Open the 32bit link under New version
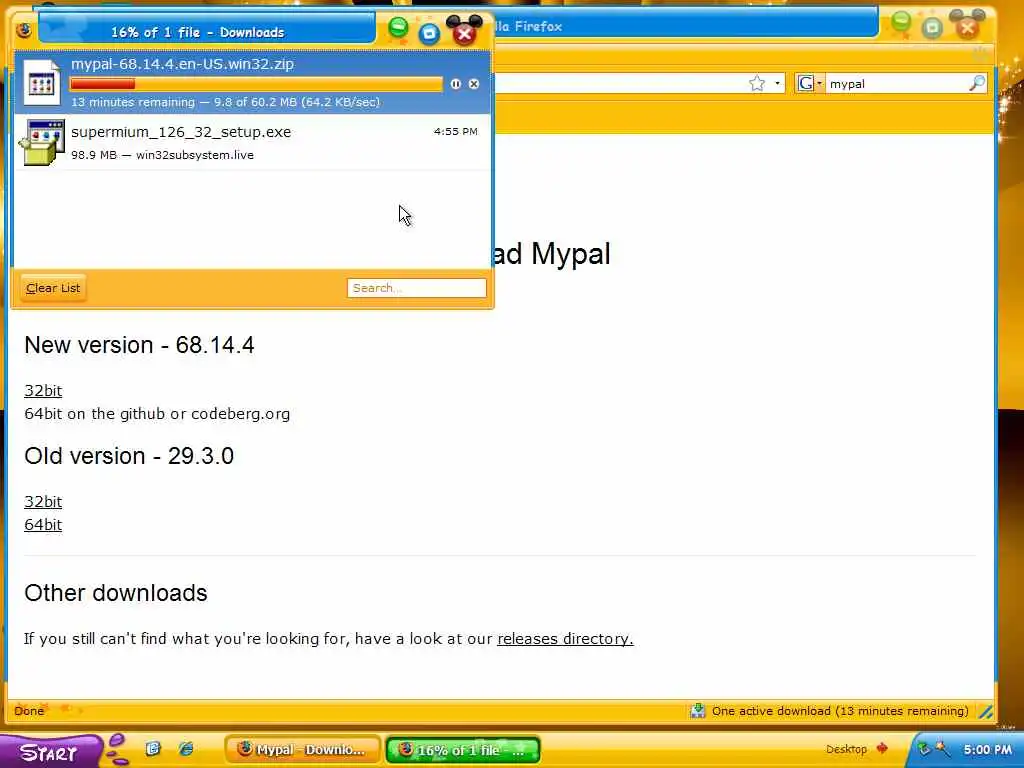Image resolution: width=1024 pixels, height=768 pixels. point(43,391)
